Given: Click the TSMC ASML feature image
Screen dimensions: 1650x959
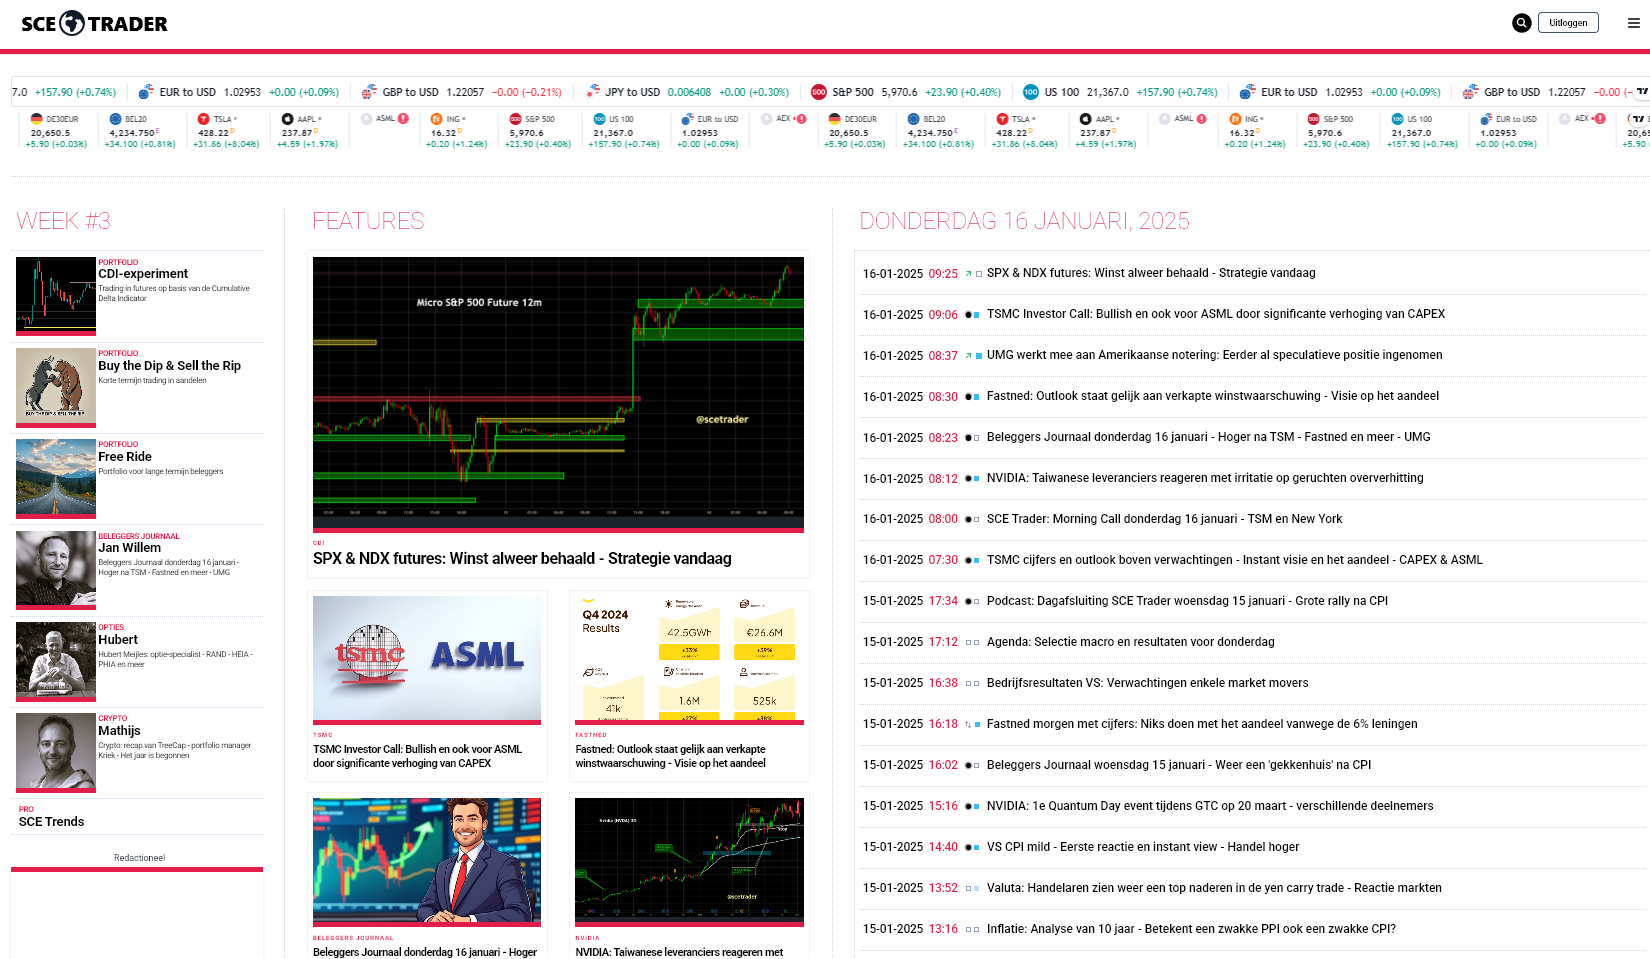Looking at the screenshot, I should pos(427,659).
